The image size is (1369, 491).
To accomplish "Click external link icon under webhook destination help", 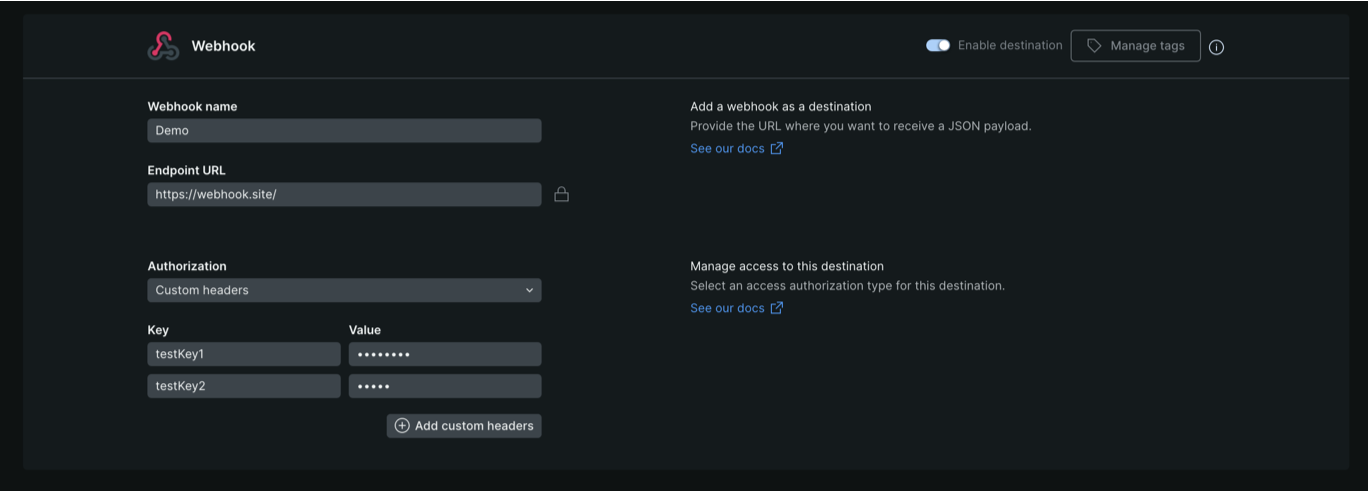I will 777,149.
